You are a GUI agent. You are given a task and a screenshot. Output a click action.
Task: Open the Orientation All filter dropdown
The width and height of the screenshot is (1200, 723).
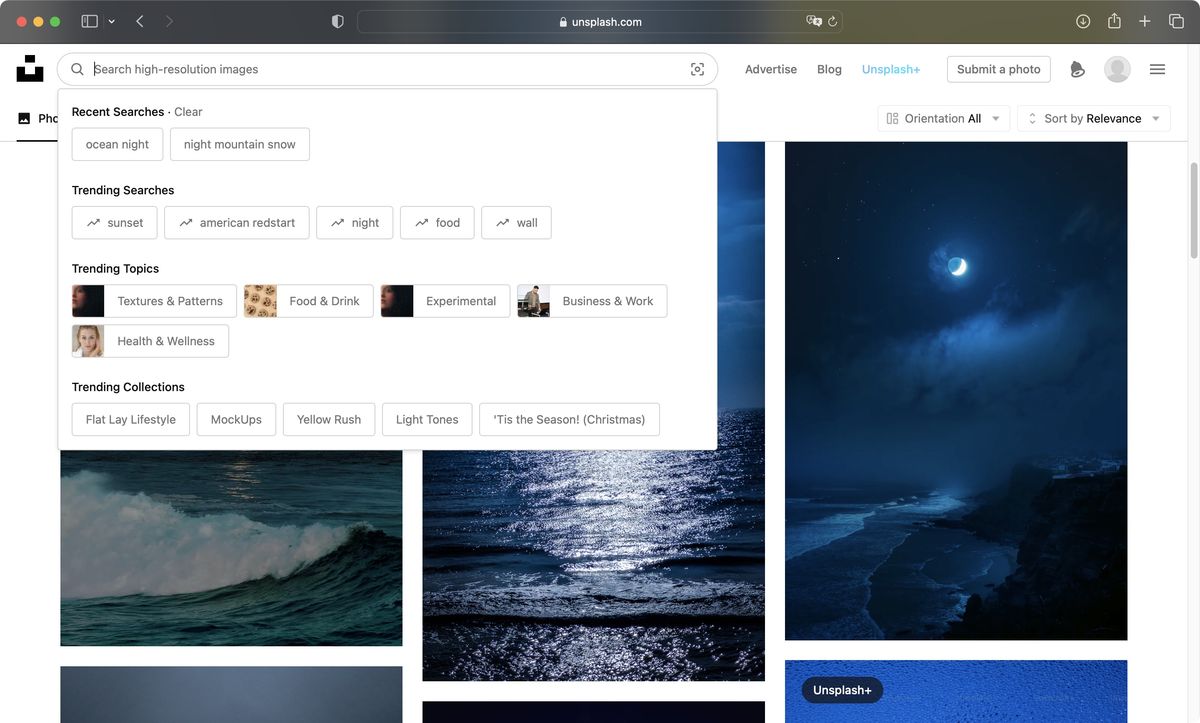(x=943, y=118)
